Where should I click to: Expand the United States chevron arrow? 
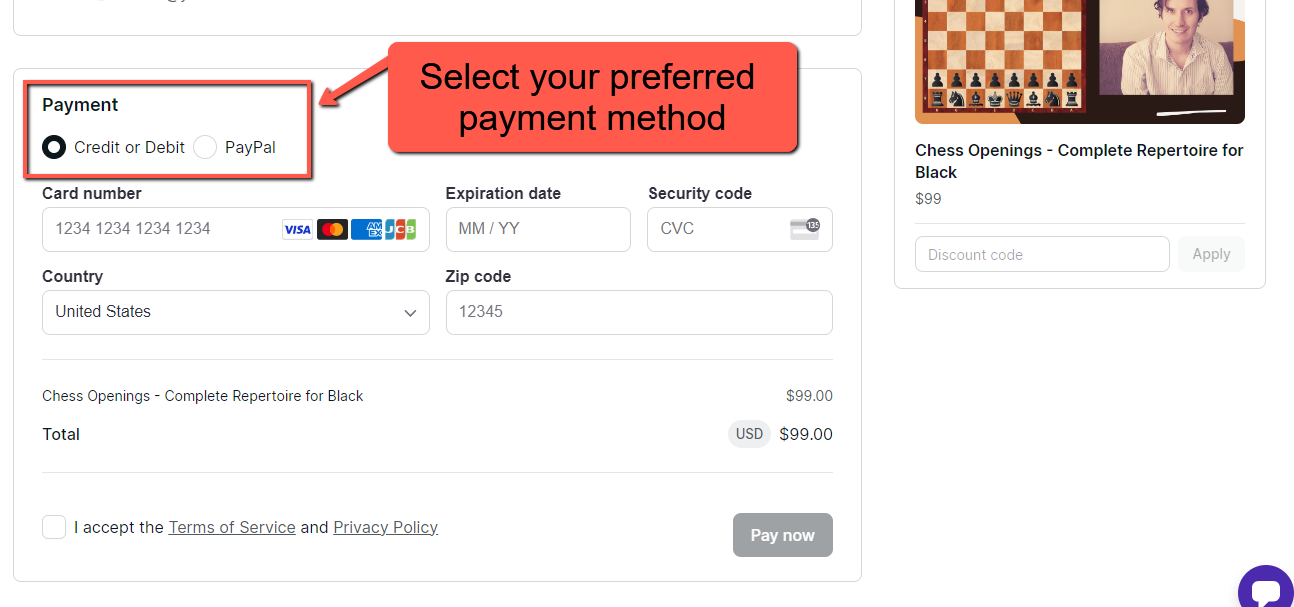(x=410, y=313)
